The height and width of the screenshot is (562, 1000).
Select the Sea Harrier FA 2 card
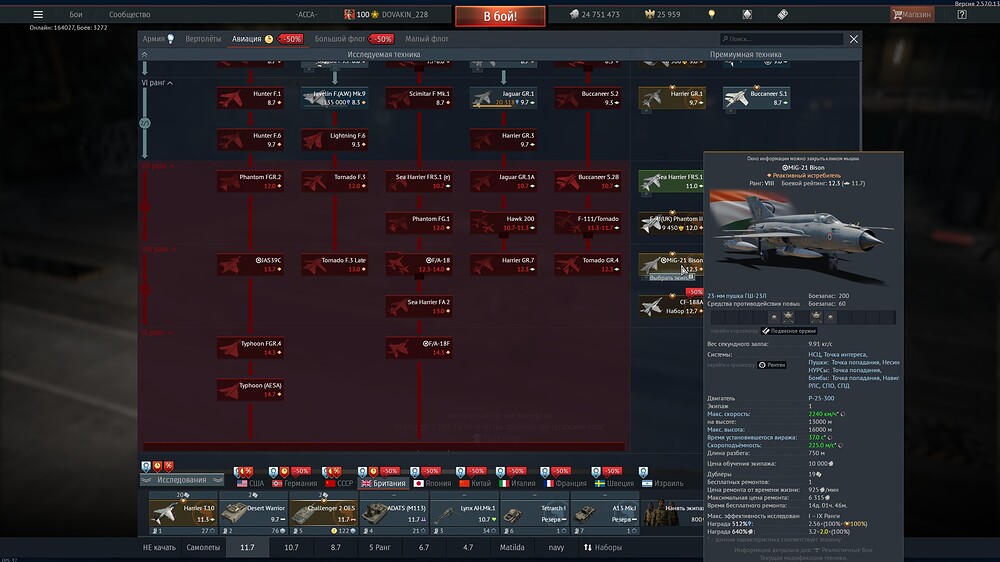tap(419, 306)
